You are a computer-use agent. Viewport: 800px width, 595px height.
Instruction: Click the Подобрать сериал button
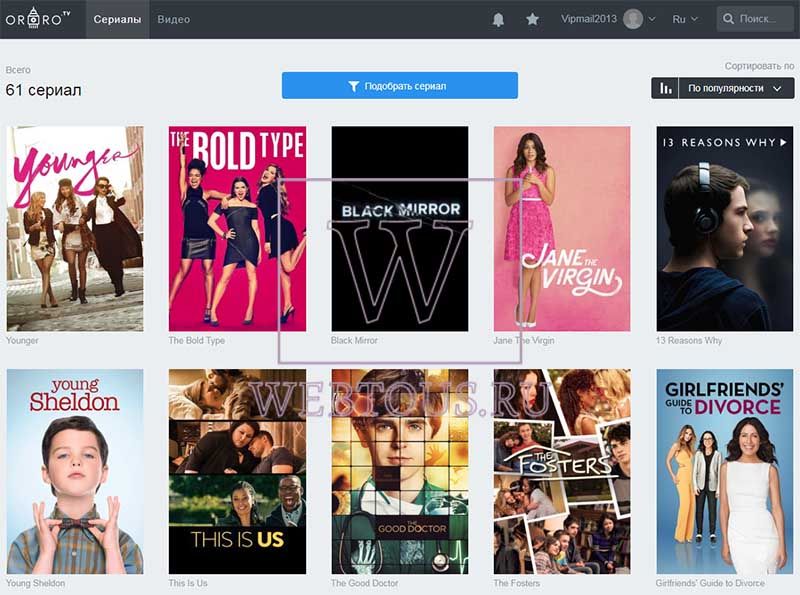(399, 86)
